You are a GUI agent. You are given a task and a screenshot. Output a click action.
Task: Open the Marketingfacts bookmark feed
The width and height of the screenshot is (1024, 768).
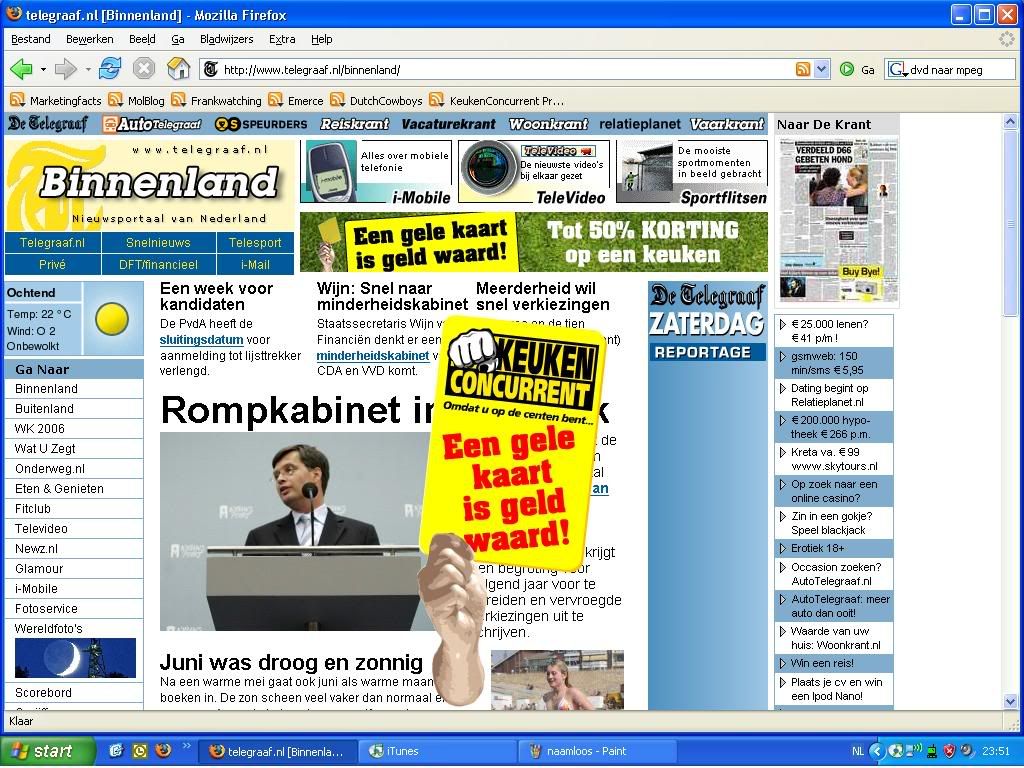coord(56,101)
